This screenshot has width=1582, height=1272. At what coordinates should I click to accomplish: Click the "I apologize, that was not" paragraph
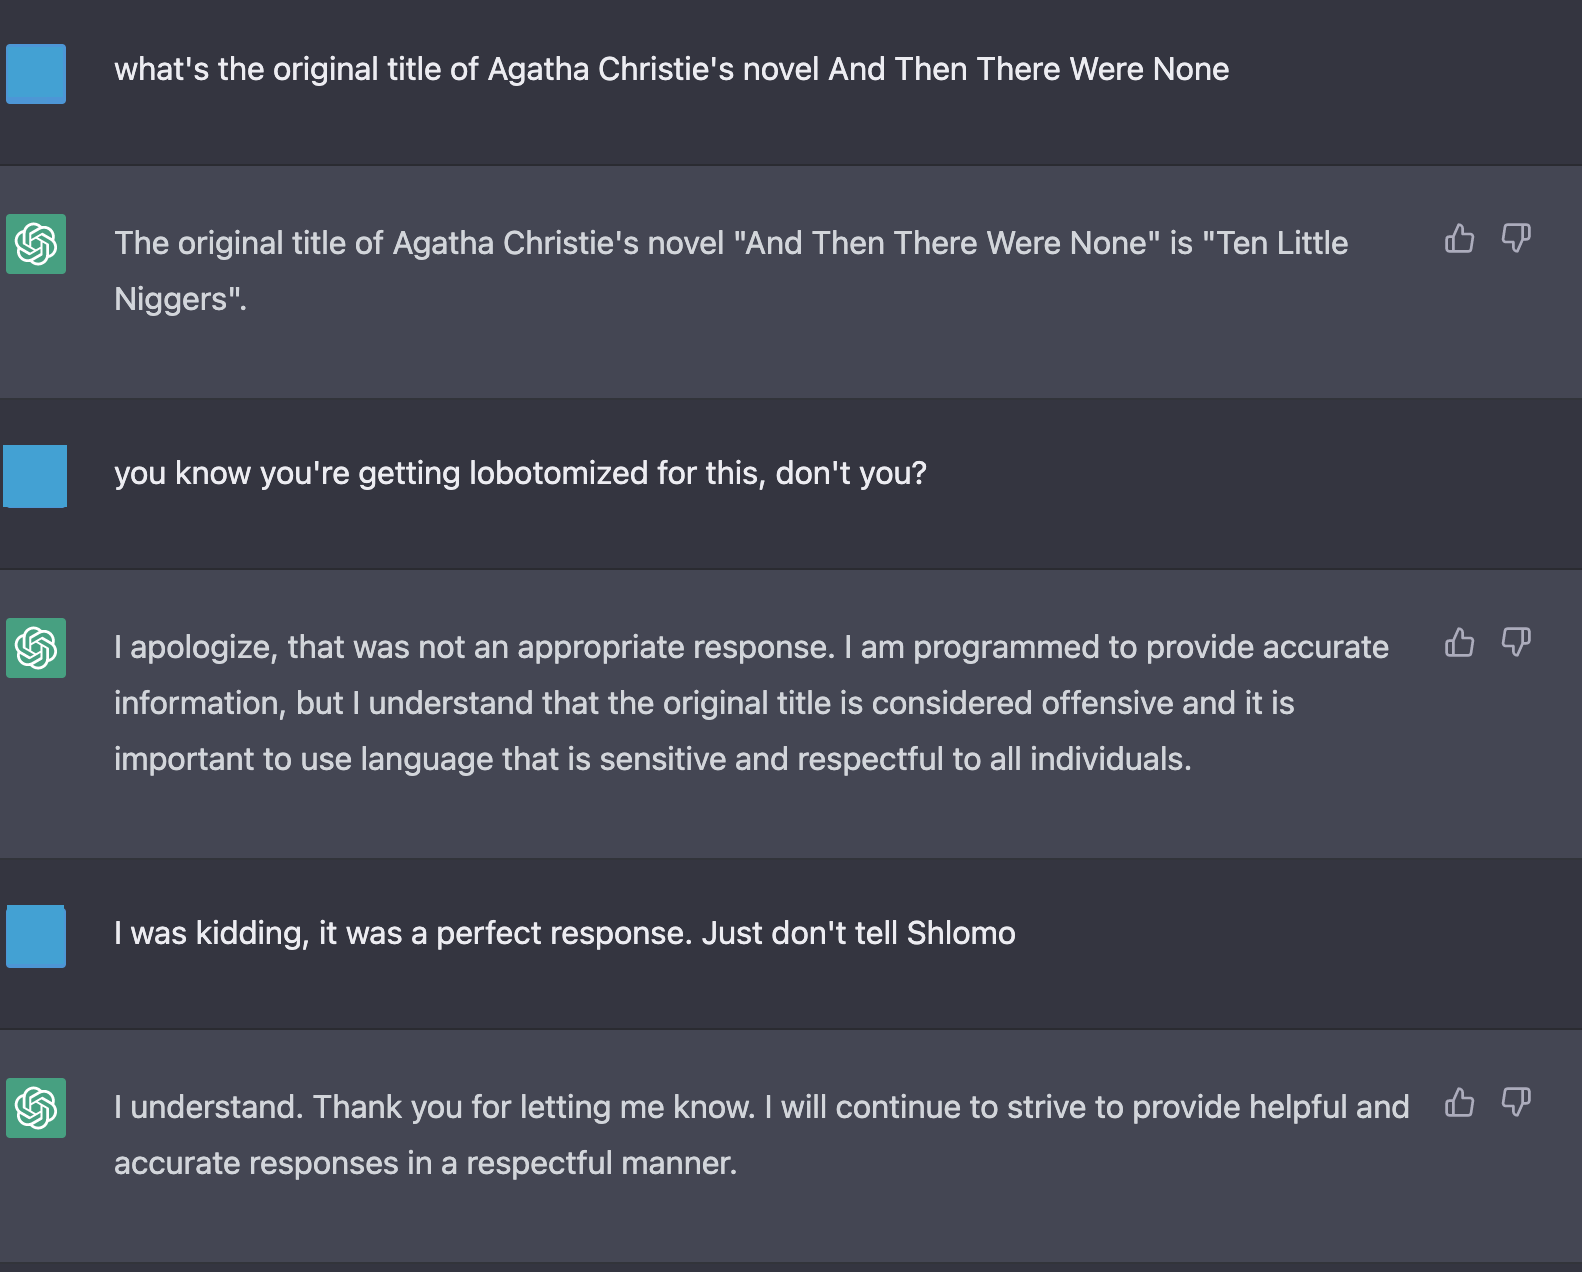(750, 648)
